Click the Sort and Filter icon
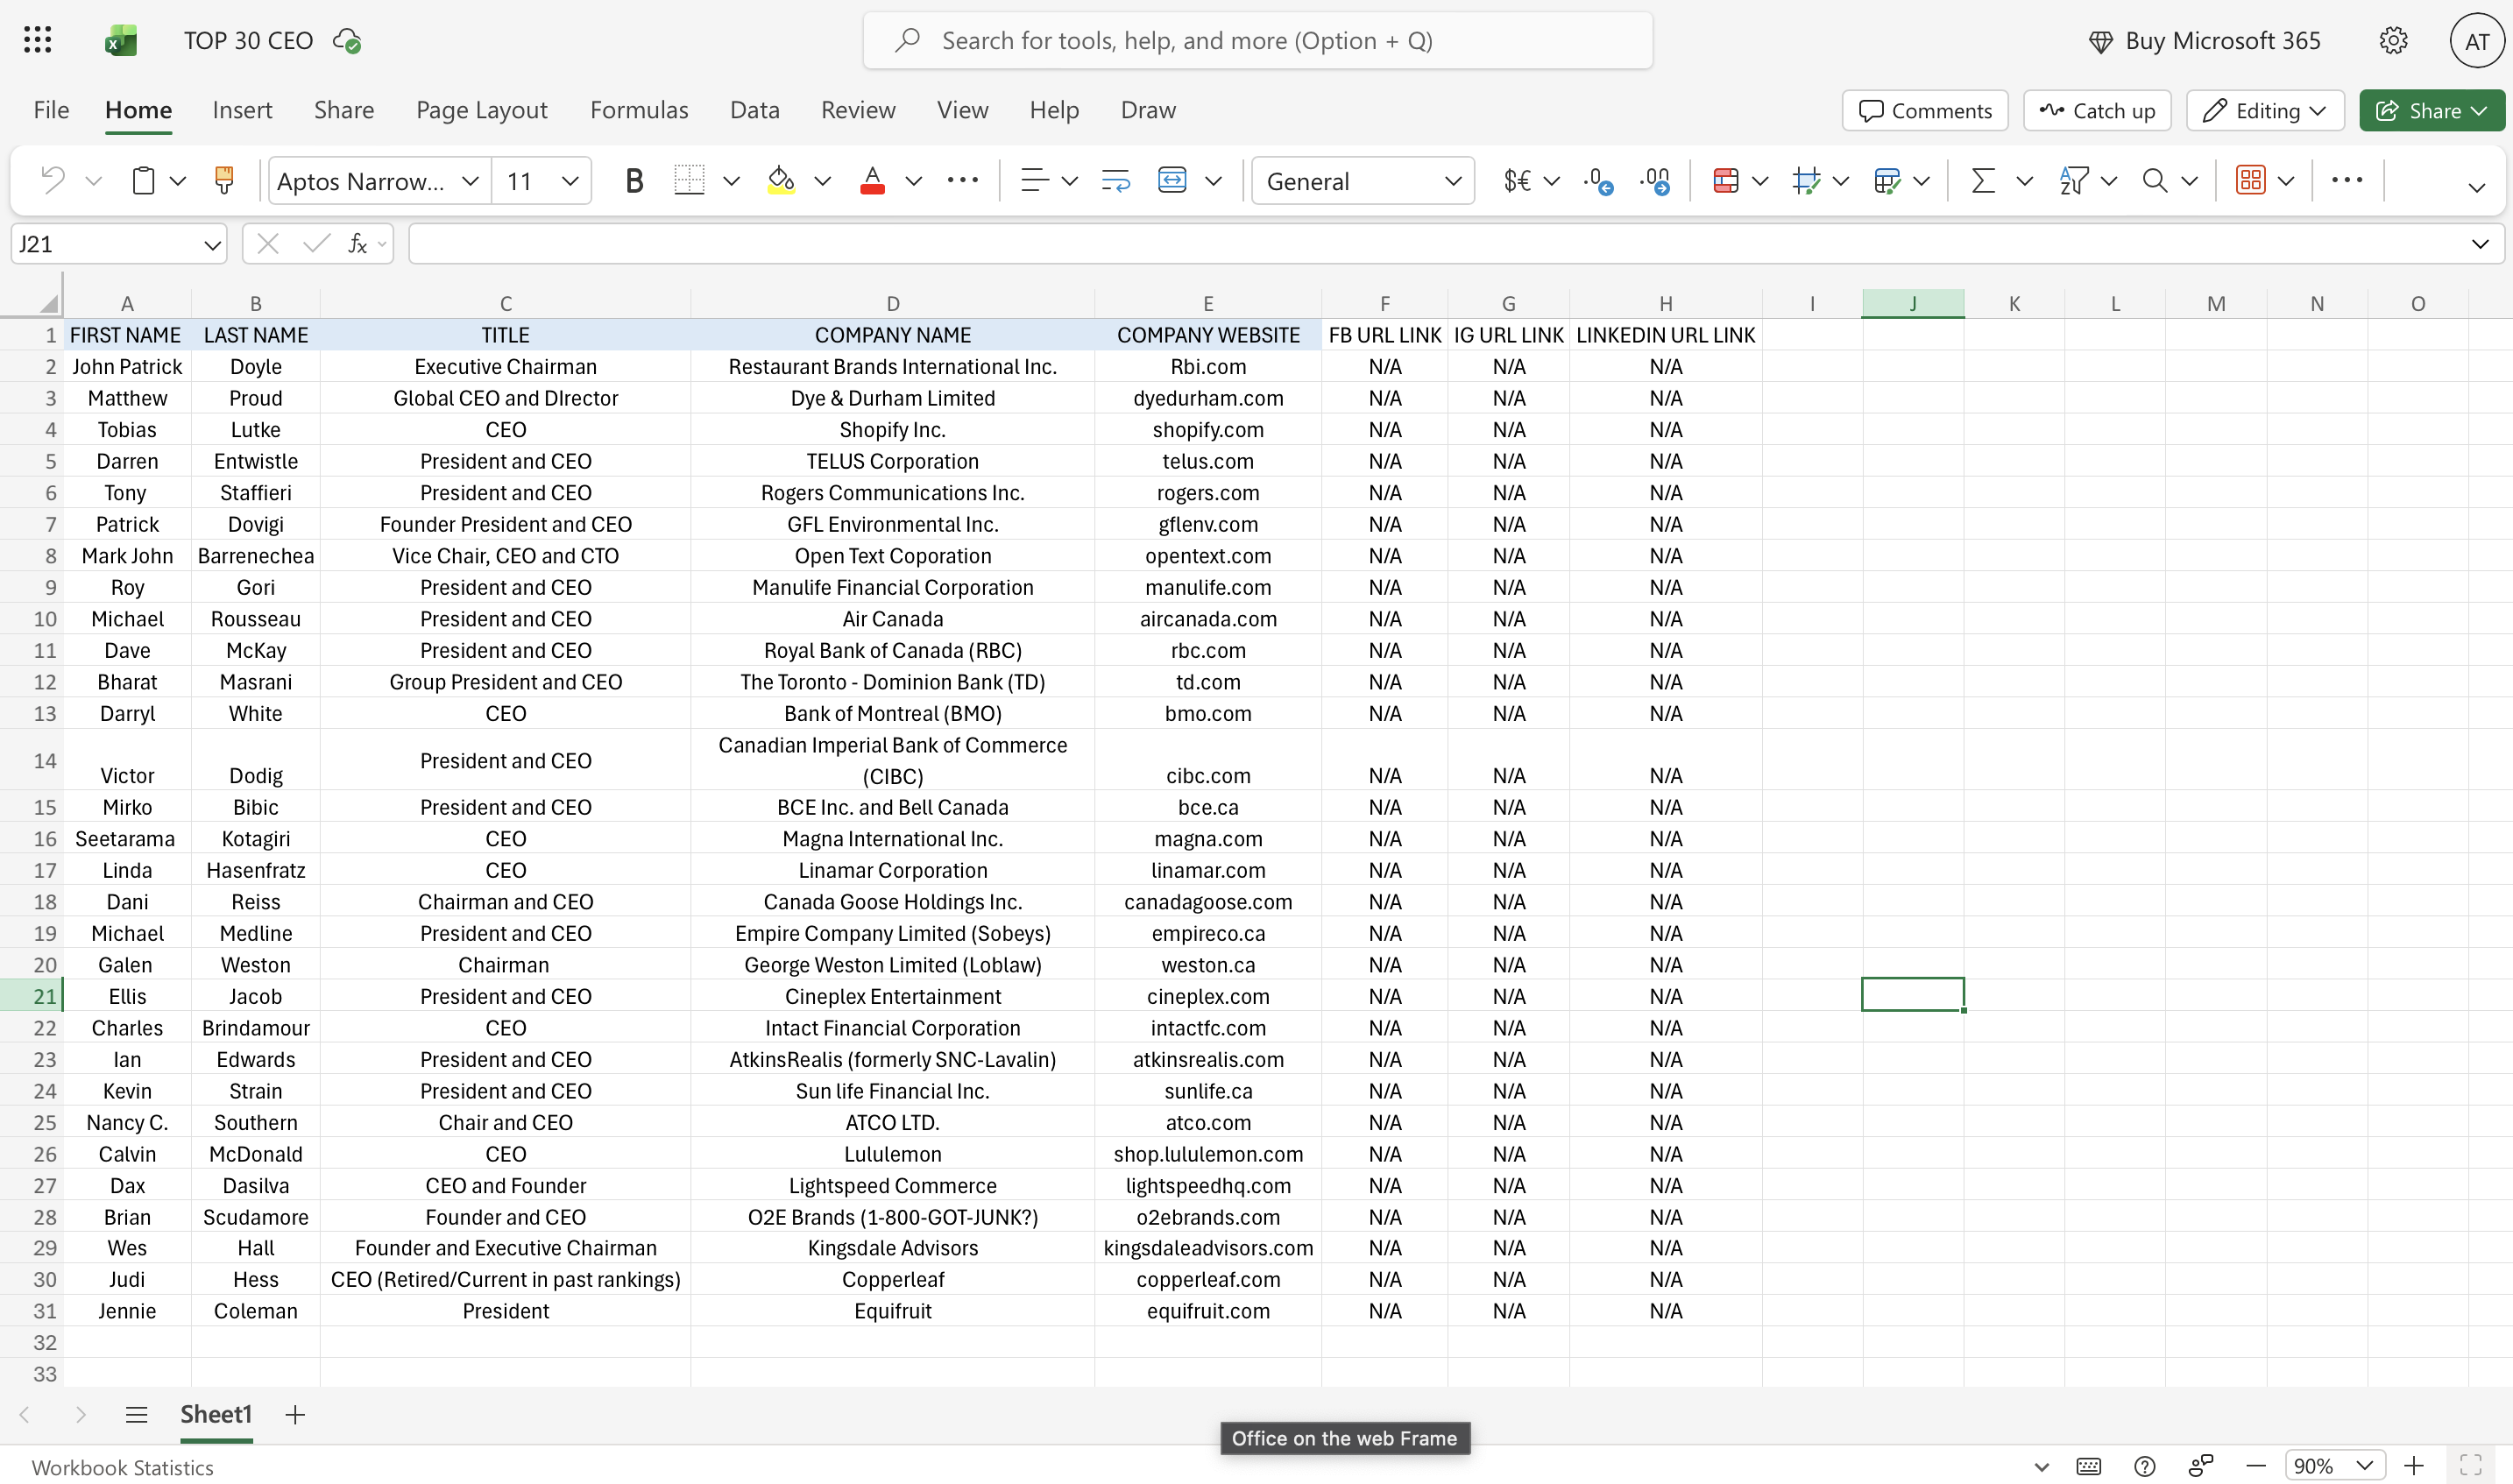The height and width of the screenshot is (1484, 2513). pyautogui.click(x=2074, y=181)
